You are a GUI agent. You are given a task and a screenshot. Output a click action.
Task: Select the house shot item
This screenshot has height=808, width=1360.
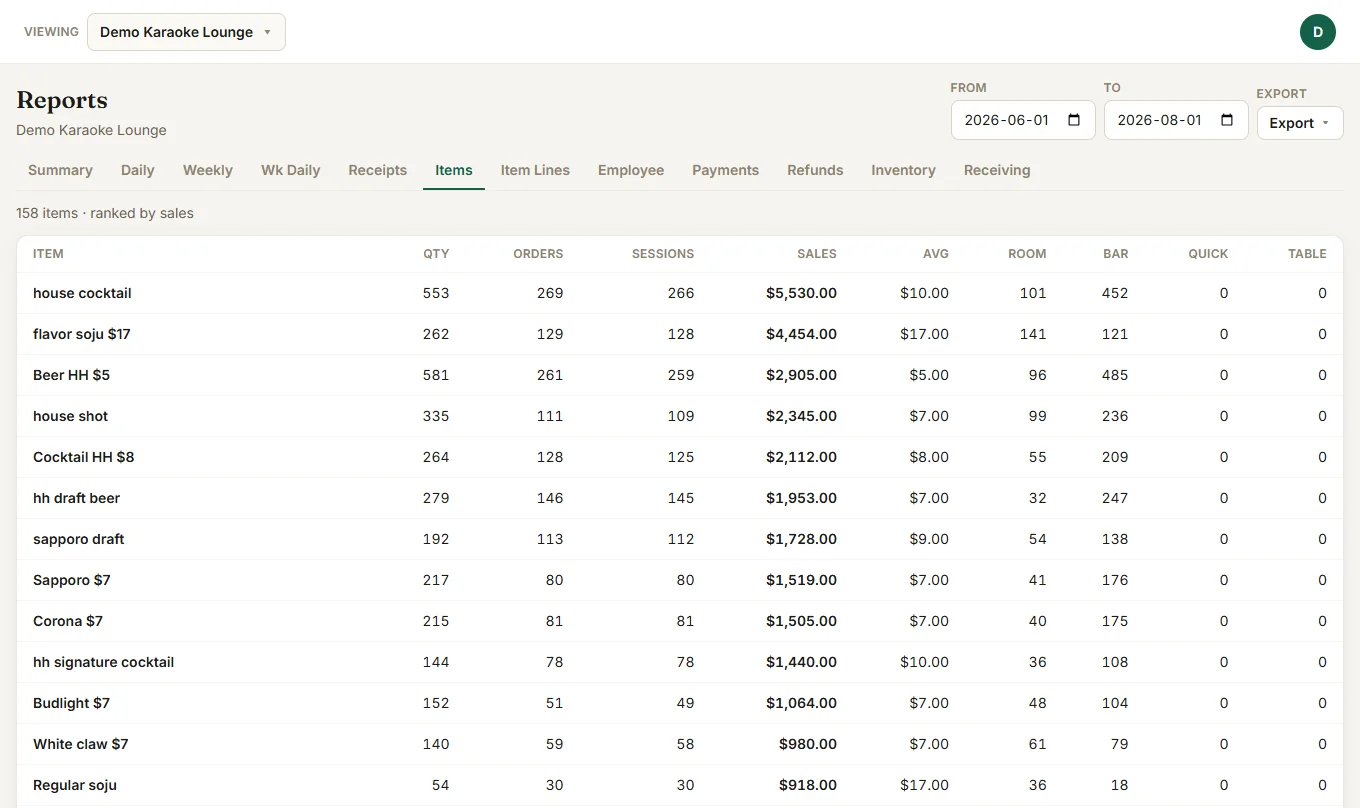[70, 416]
